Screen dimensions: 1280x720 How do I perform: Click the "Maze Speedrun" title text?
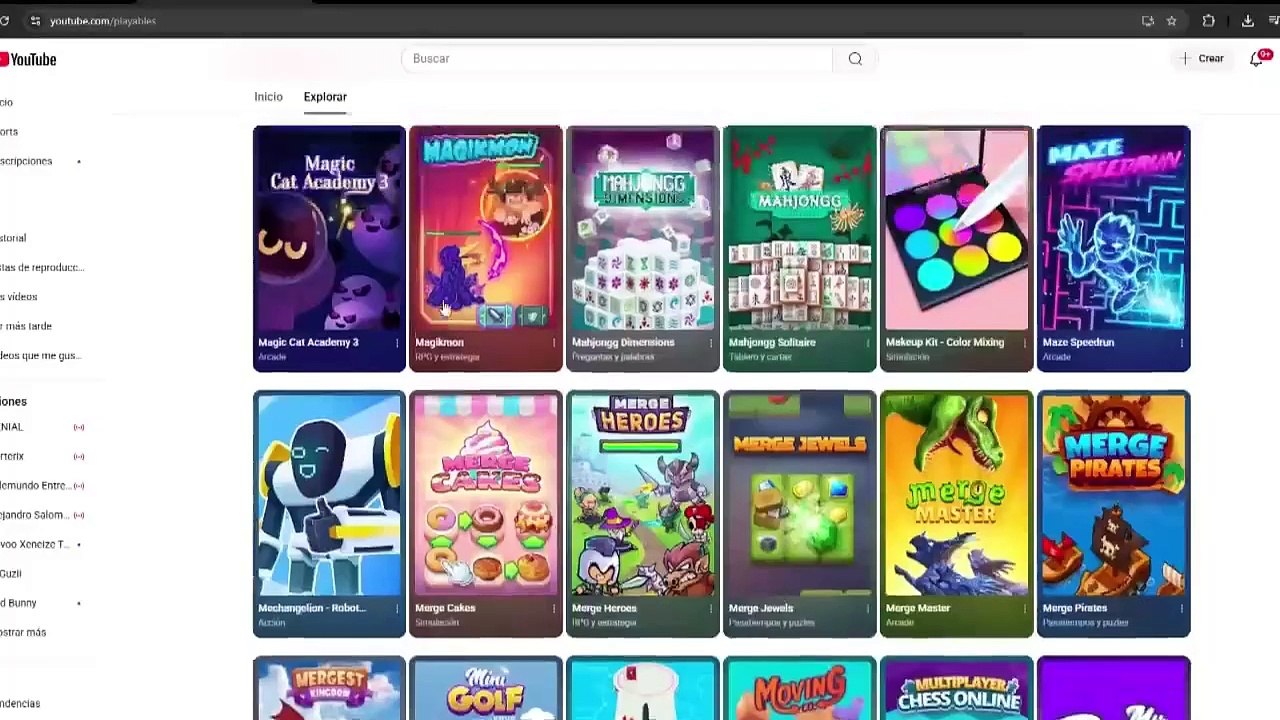tap(1078, 343)
